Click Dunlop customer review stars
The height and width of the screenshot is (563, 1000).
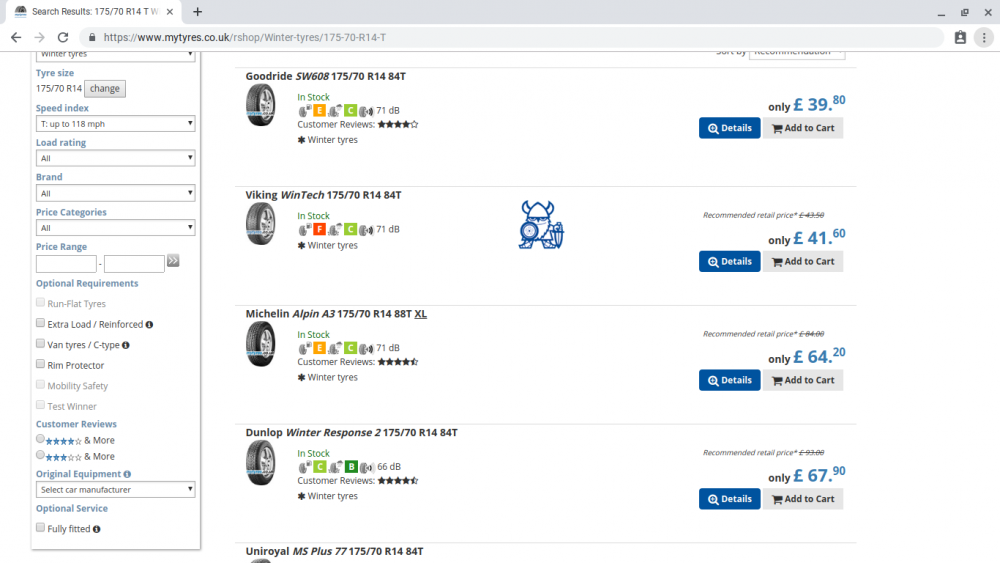(x=398, y=480)
